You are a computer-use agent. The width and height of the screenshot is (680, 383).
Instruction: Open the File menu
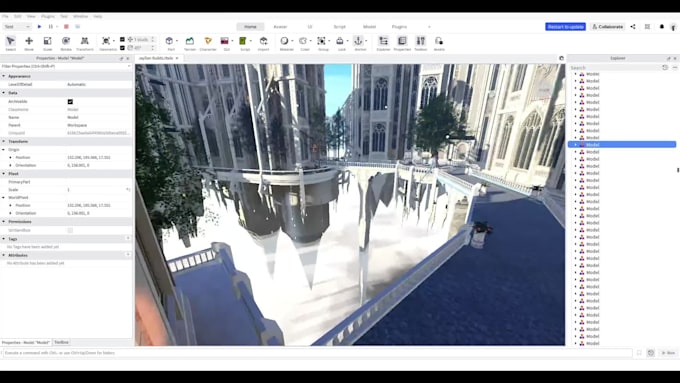5,16
